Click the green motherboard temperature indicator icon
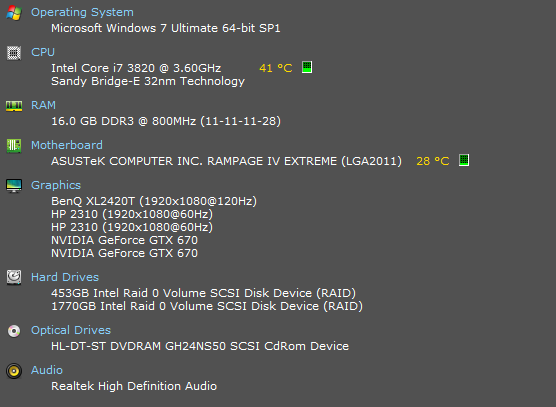The width and height of the screenshot is (556, 407). [x=464, y=160]
